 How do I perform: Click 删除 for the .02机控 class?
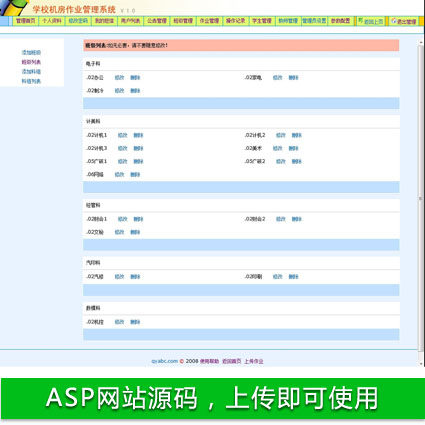point(135,322)
